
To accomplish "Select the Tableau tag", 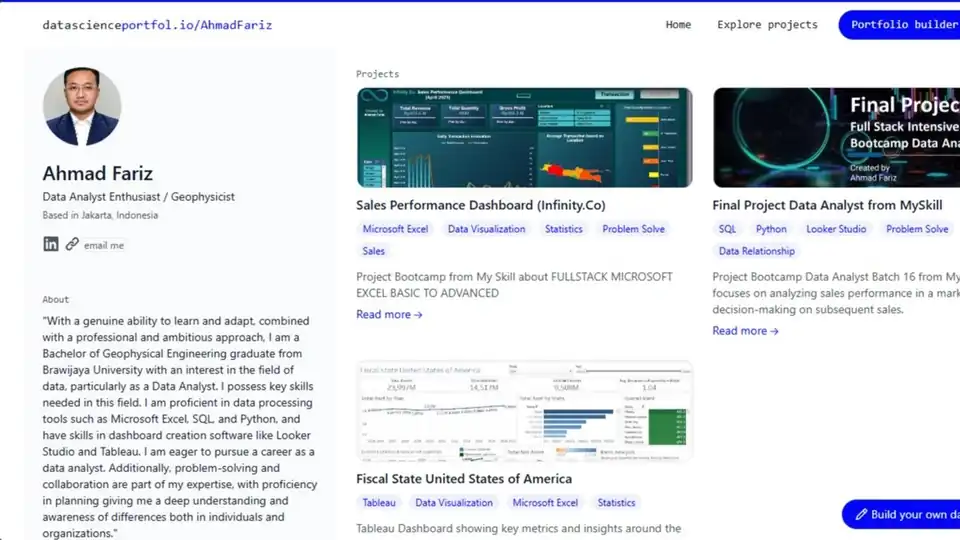I will 379,503.
